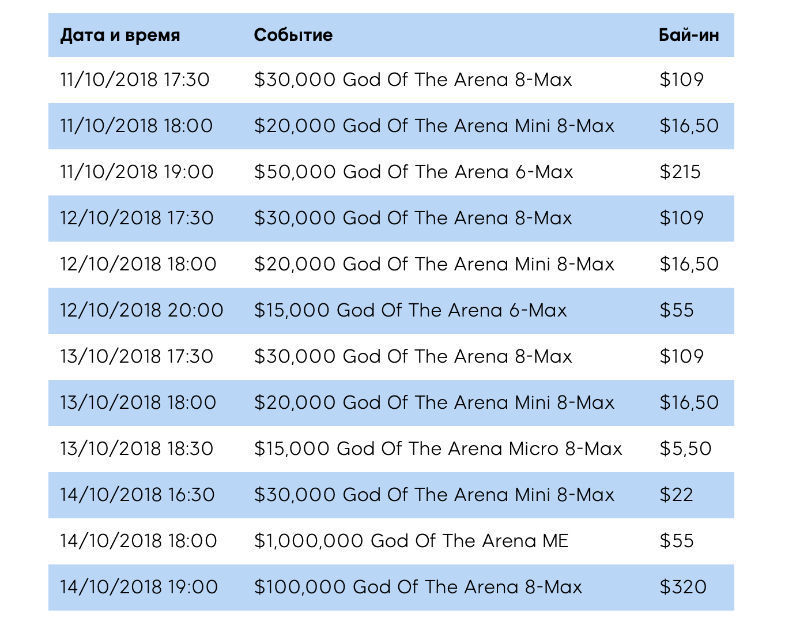Select the 11/10/2018 17:30 date cell
Image resolution: width=800 pixels, height=625 pixels.
click(x=135, y=80)
